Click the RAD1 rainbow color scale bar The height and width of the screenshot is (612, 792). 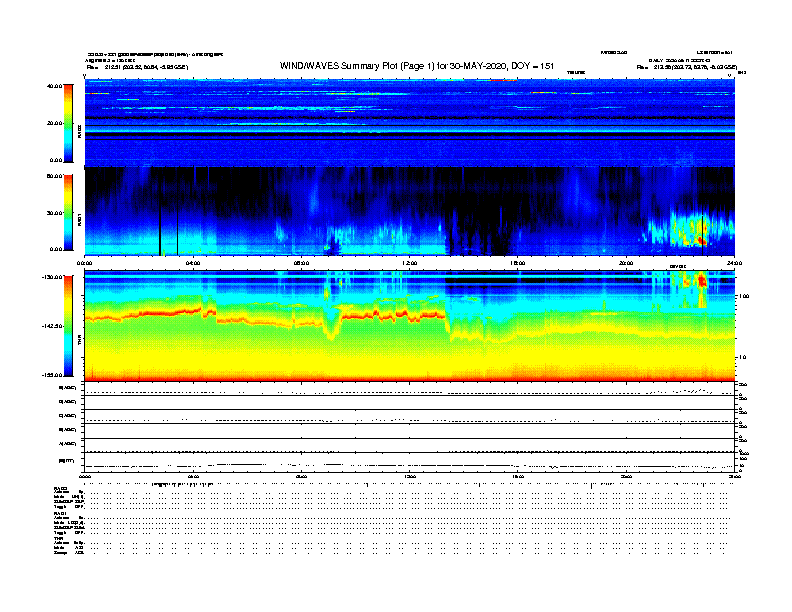[x=68, y=213]
